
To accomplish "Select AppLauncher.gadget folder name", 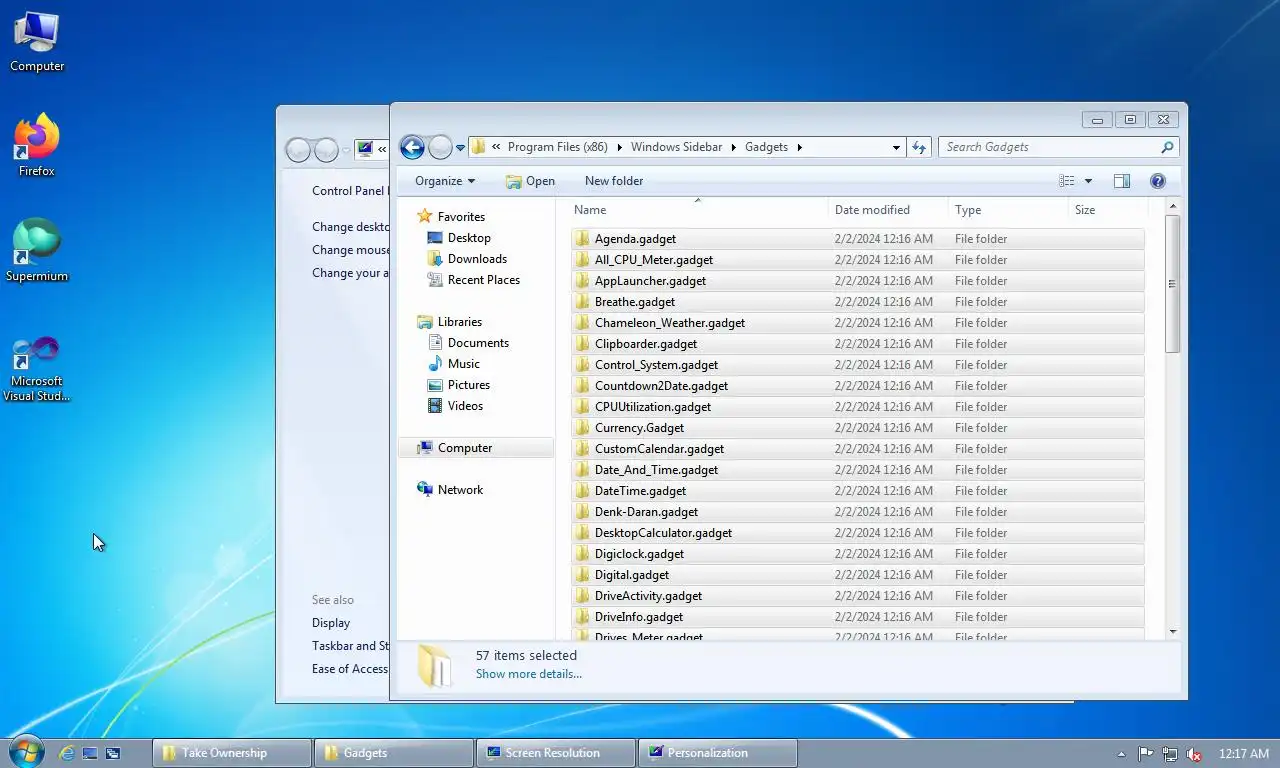I will [650, 281].
